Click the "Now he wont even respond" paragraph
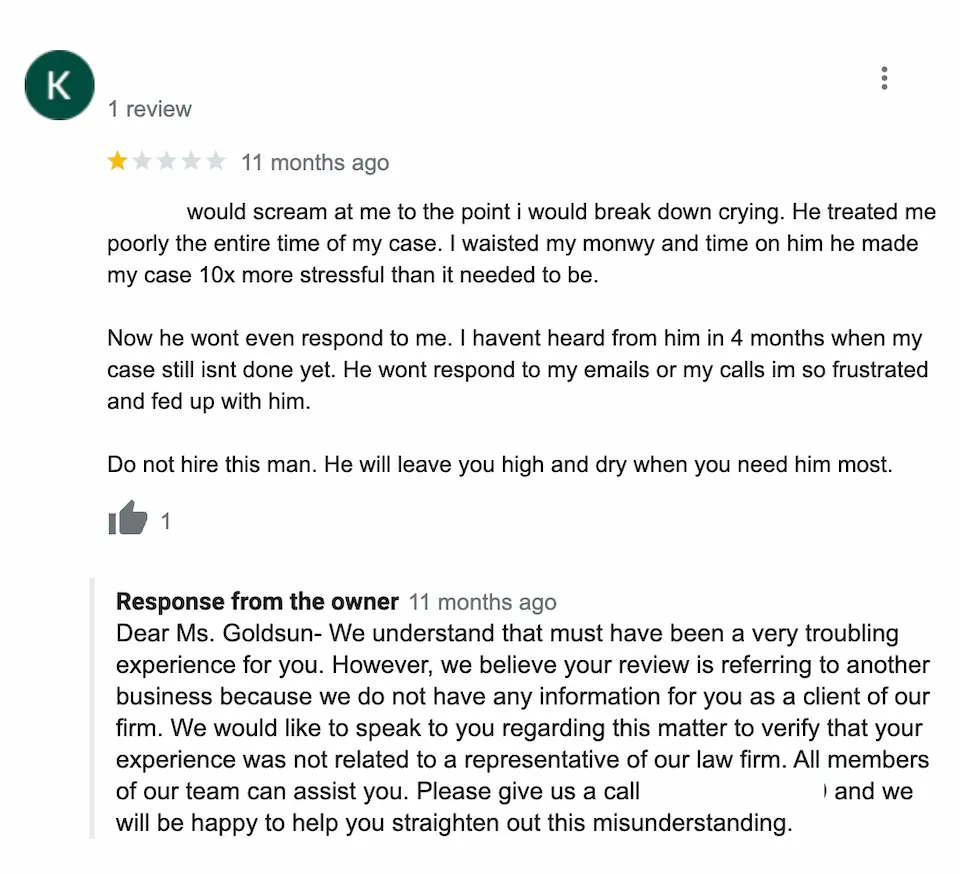 515,370
